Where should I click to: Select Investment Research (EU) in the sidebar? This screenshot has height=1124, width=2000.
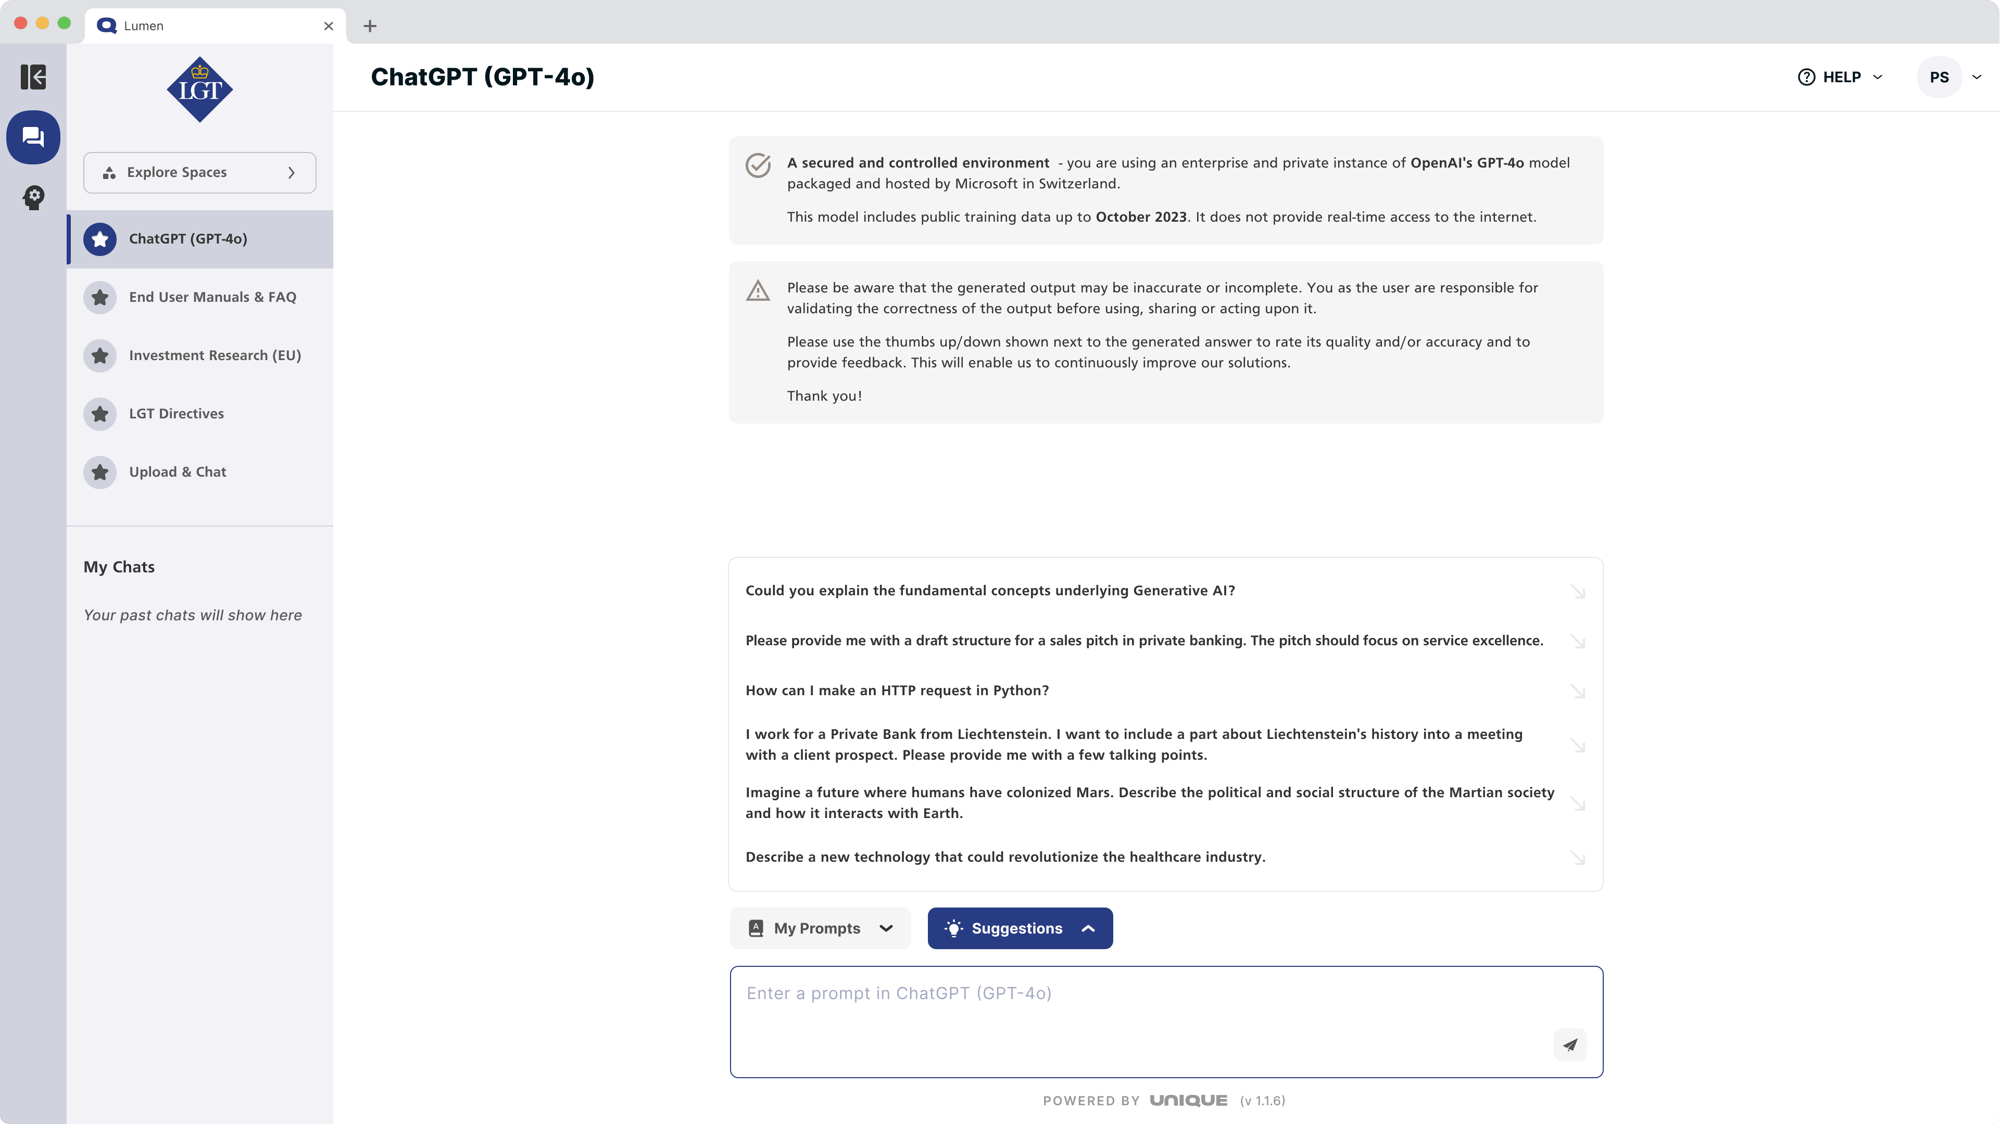215,355
